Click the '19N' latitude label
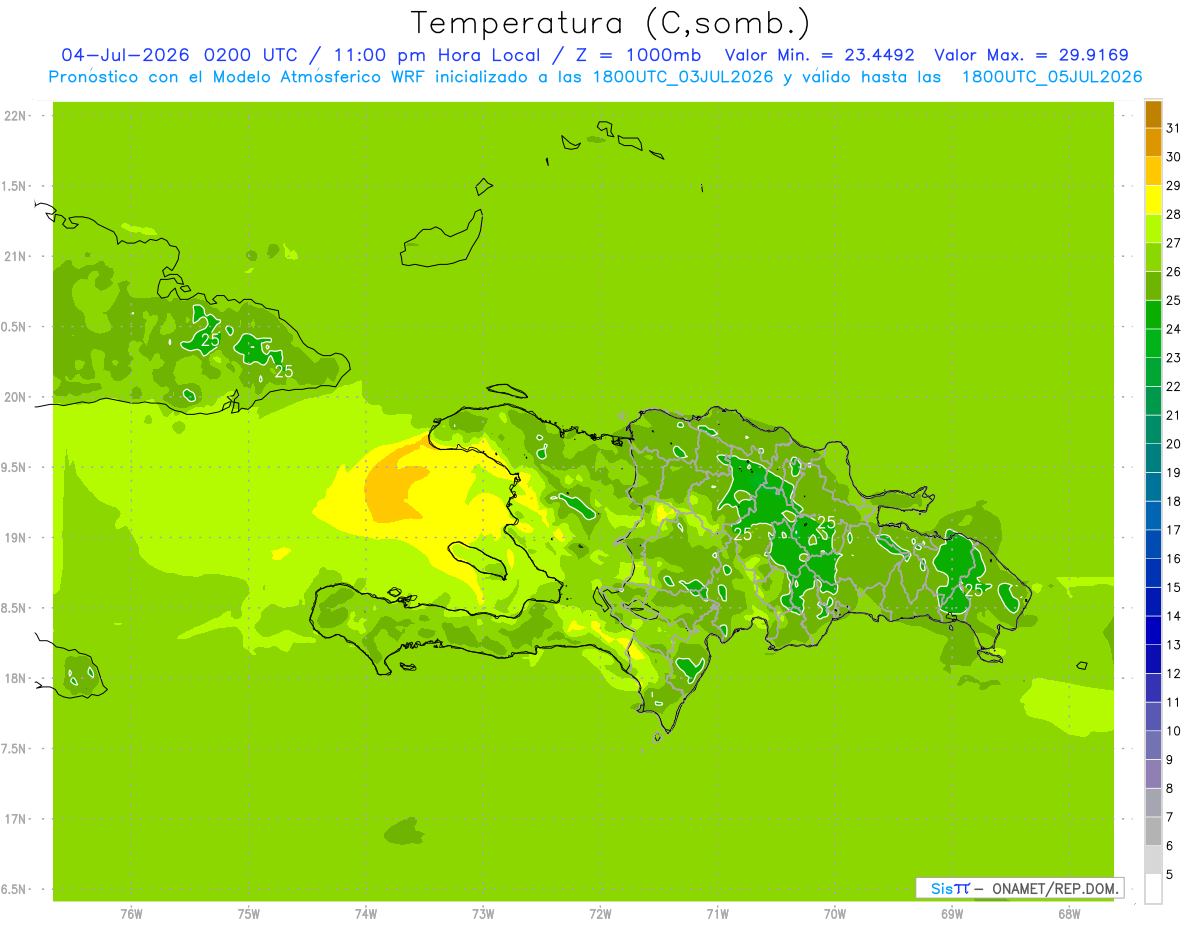The height and width of the screenshot is (927, 1200). click(16, 538)
